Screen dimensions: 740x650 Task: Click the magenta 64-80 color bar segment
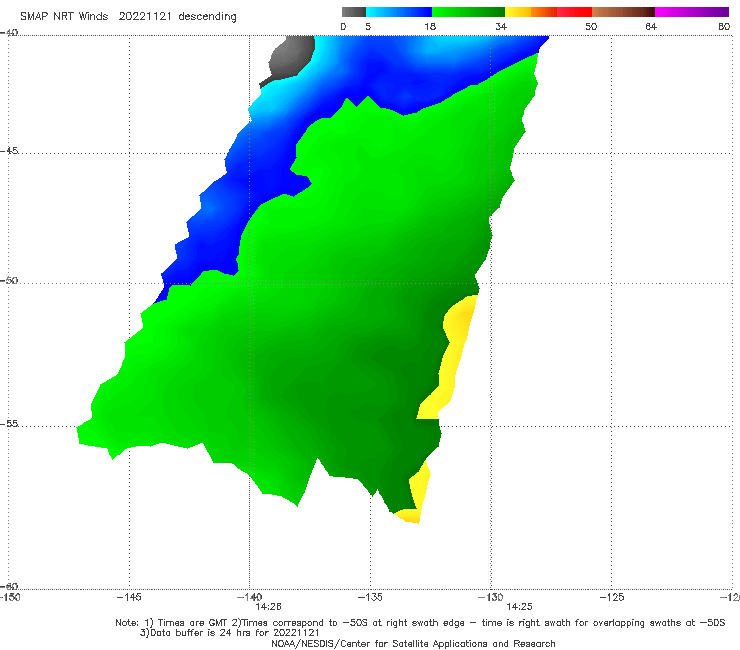point(692,12)
